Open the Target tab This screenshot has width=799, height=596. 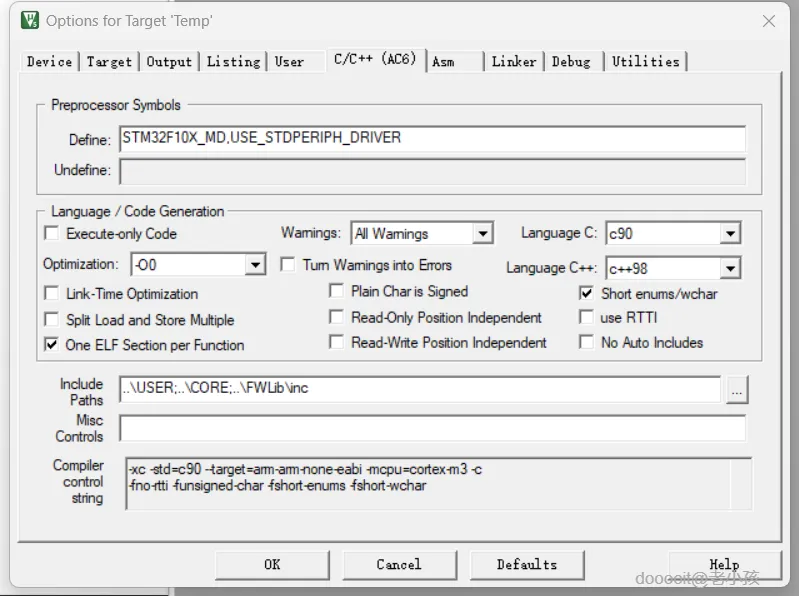click(109, 62)
